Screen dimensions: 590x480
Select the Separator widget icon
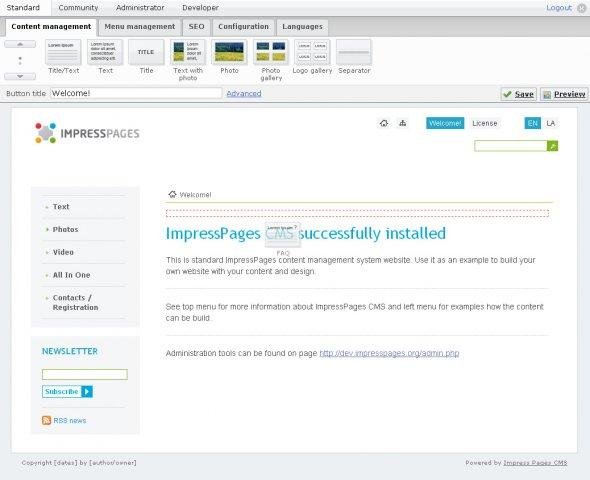point(354,52)
